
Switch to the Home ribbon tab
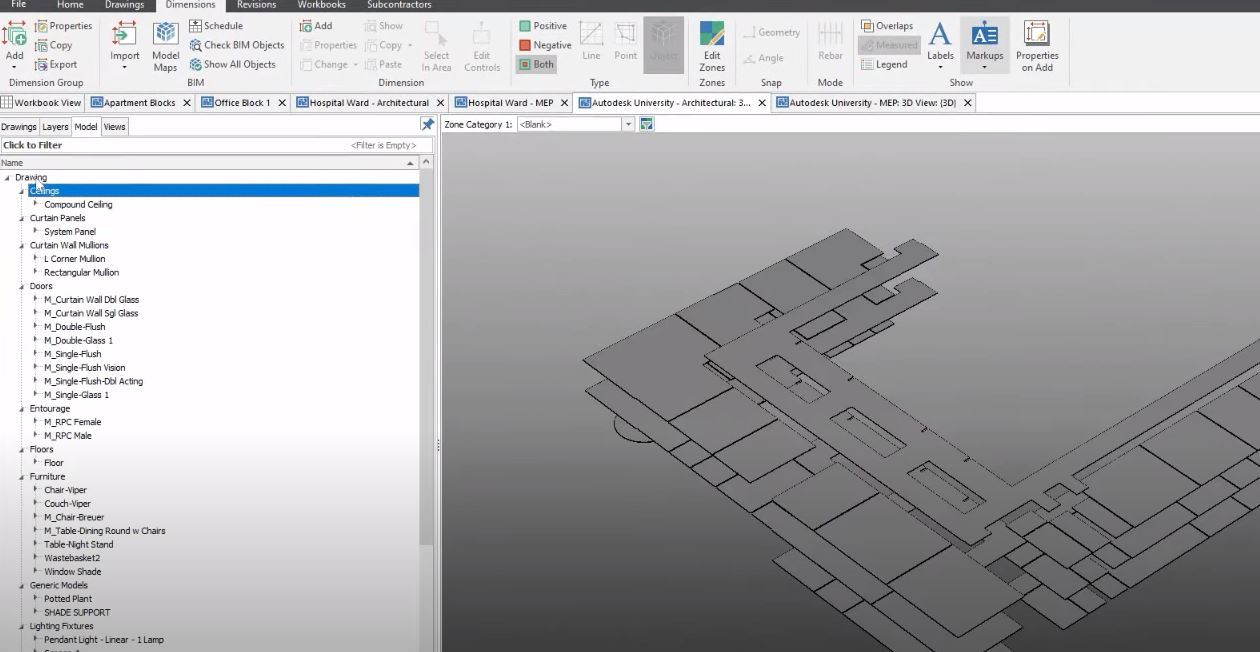coord(70,5)
